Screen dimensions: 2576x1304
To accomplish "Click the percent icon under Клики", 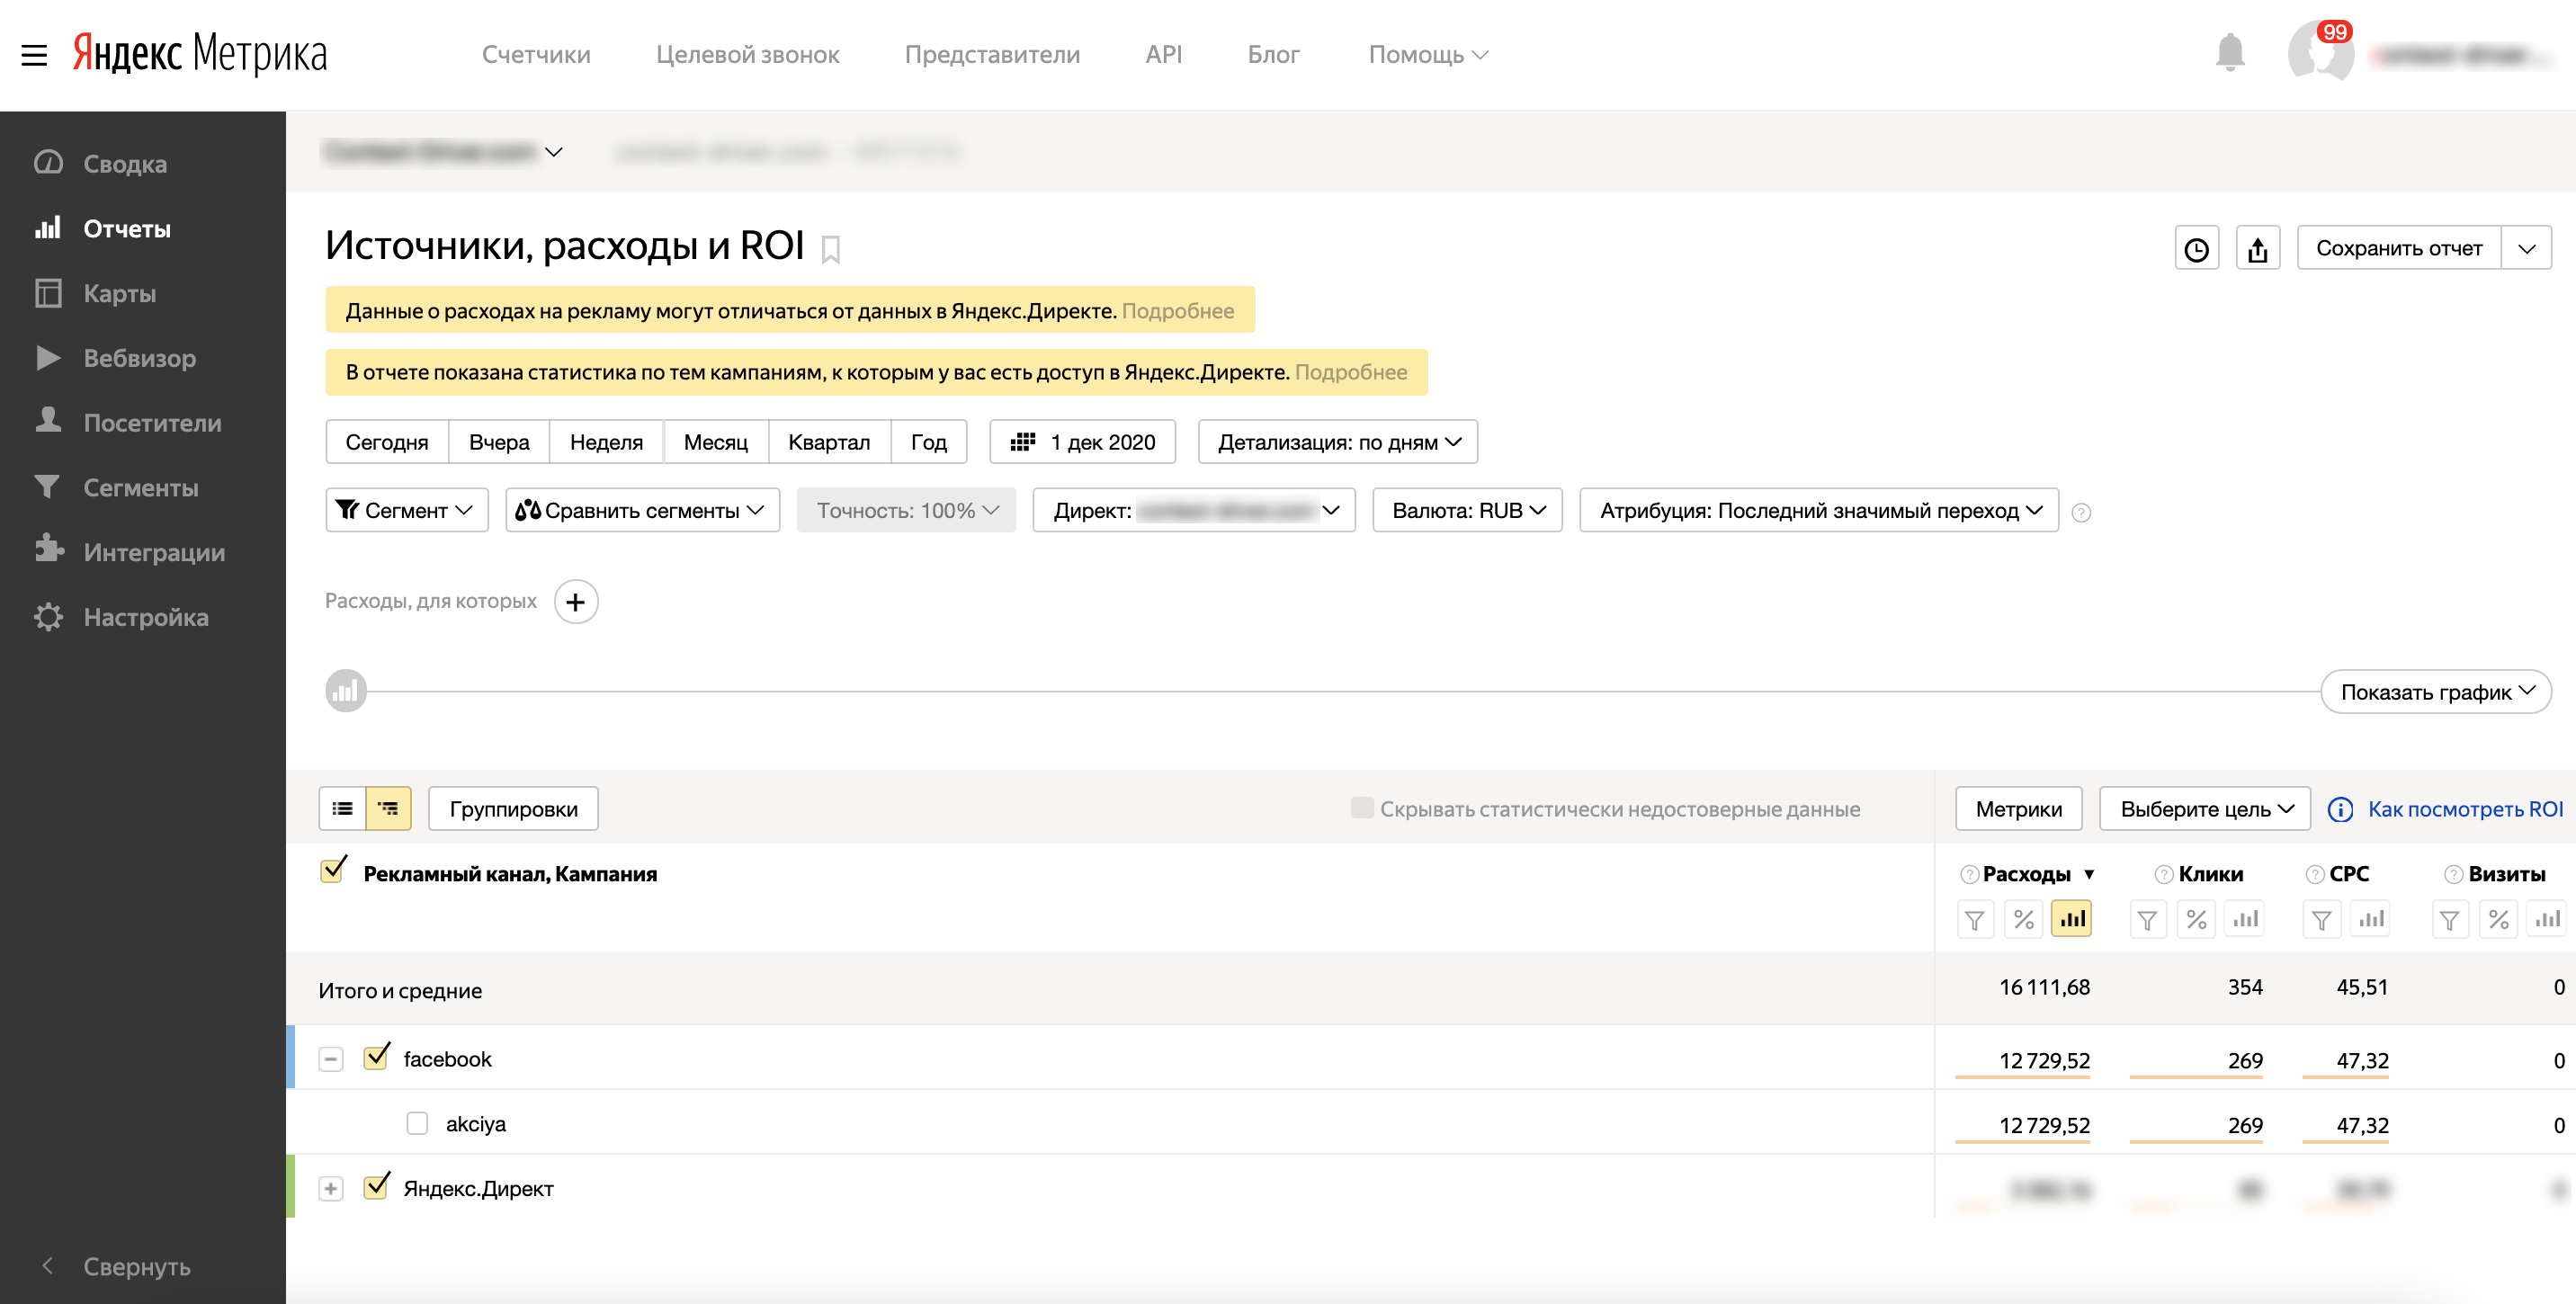I will pos(2196,919).
